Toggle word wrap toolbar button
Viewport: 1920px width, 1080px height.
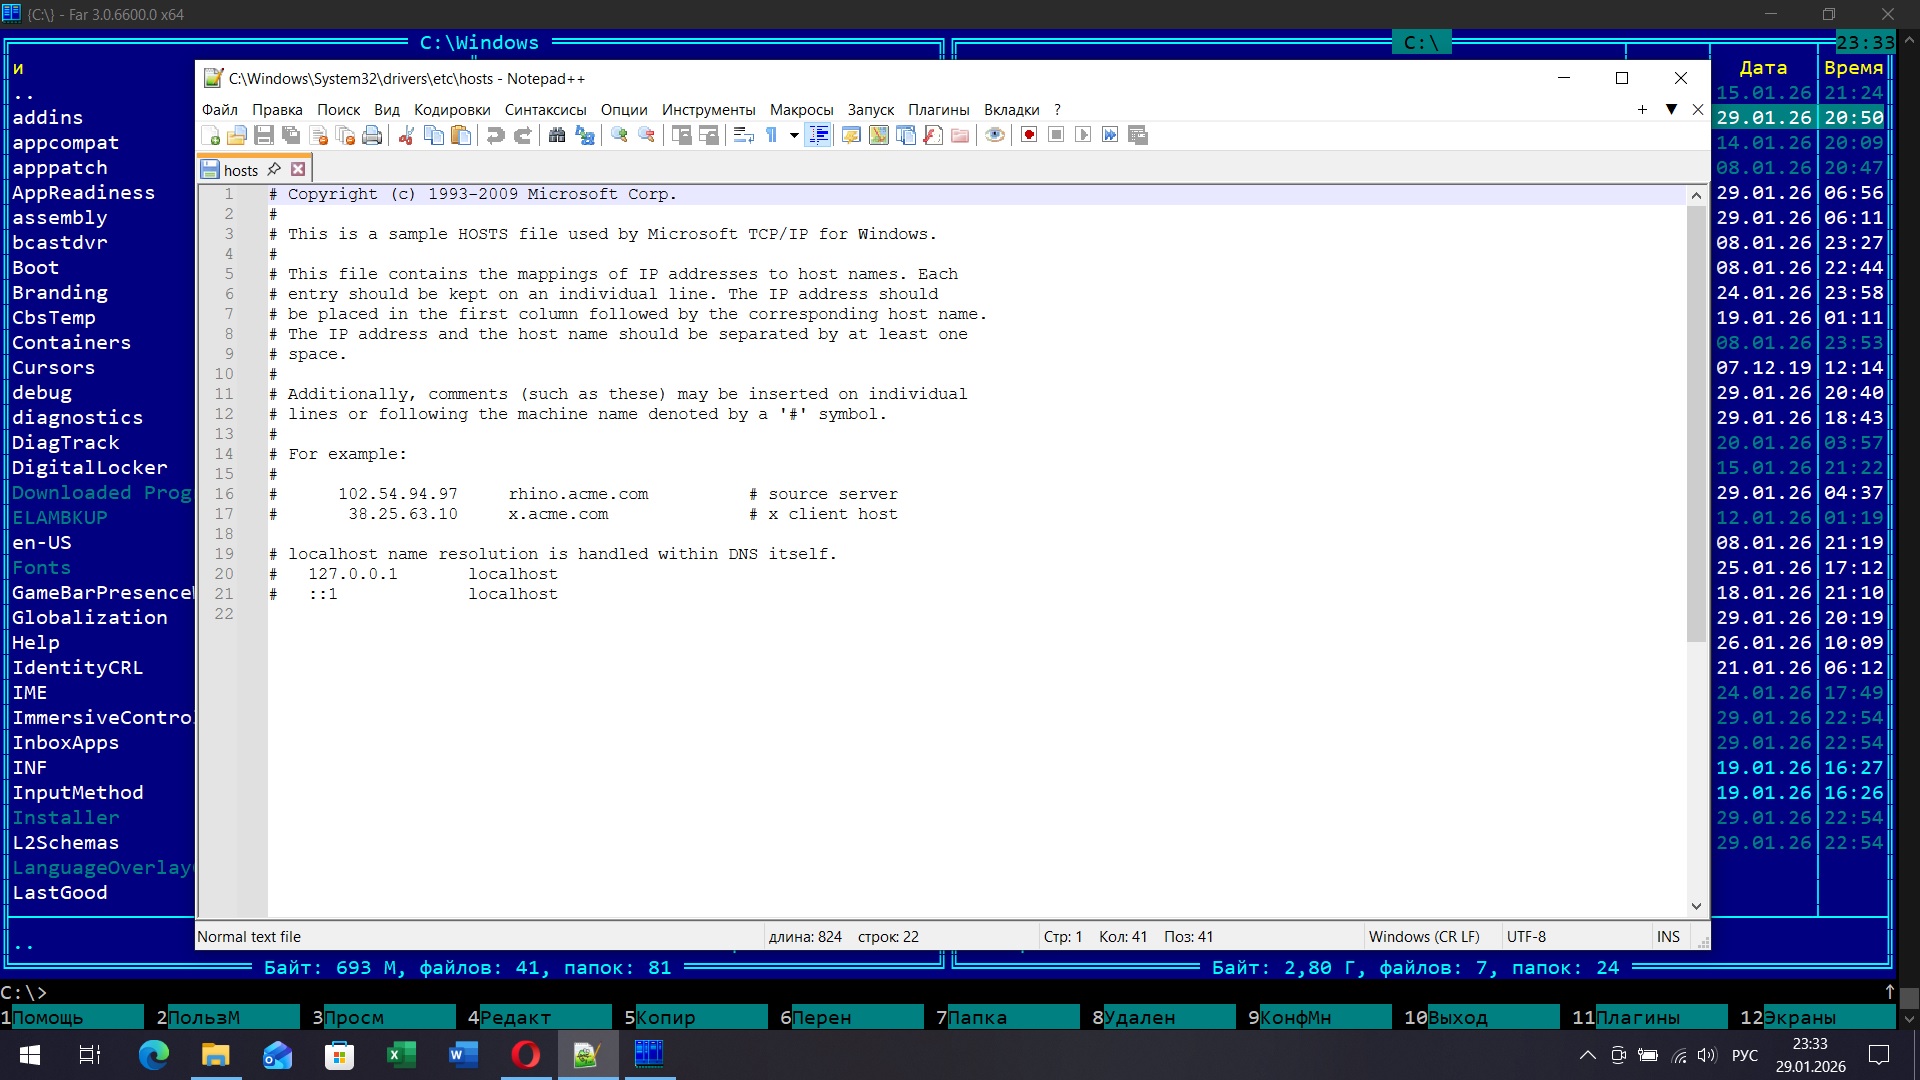click(743, 136)
